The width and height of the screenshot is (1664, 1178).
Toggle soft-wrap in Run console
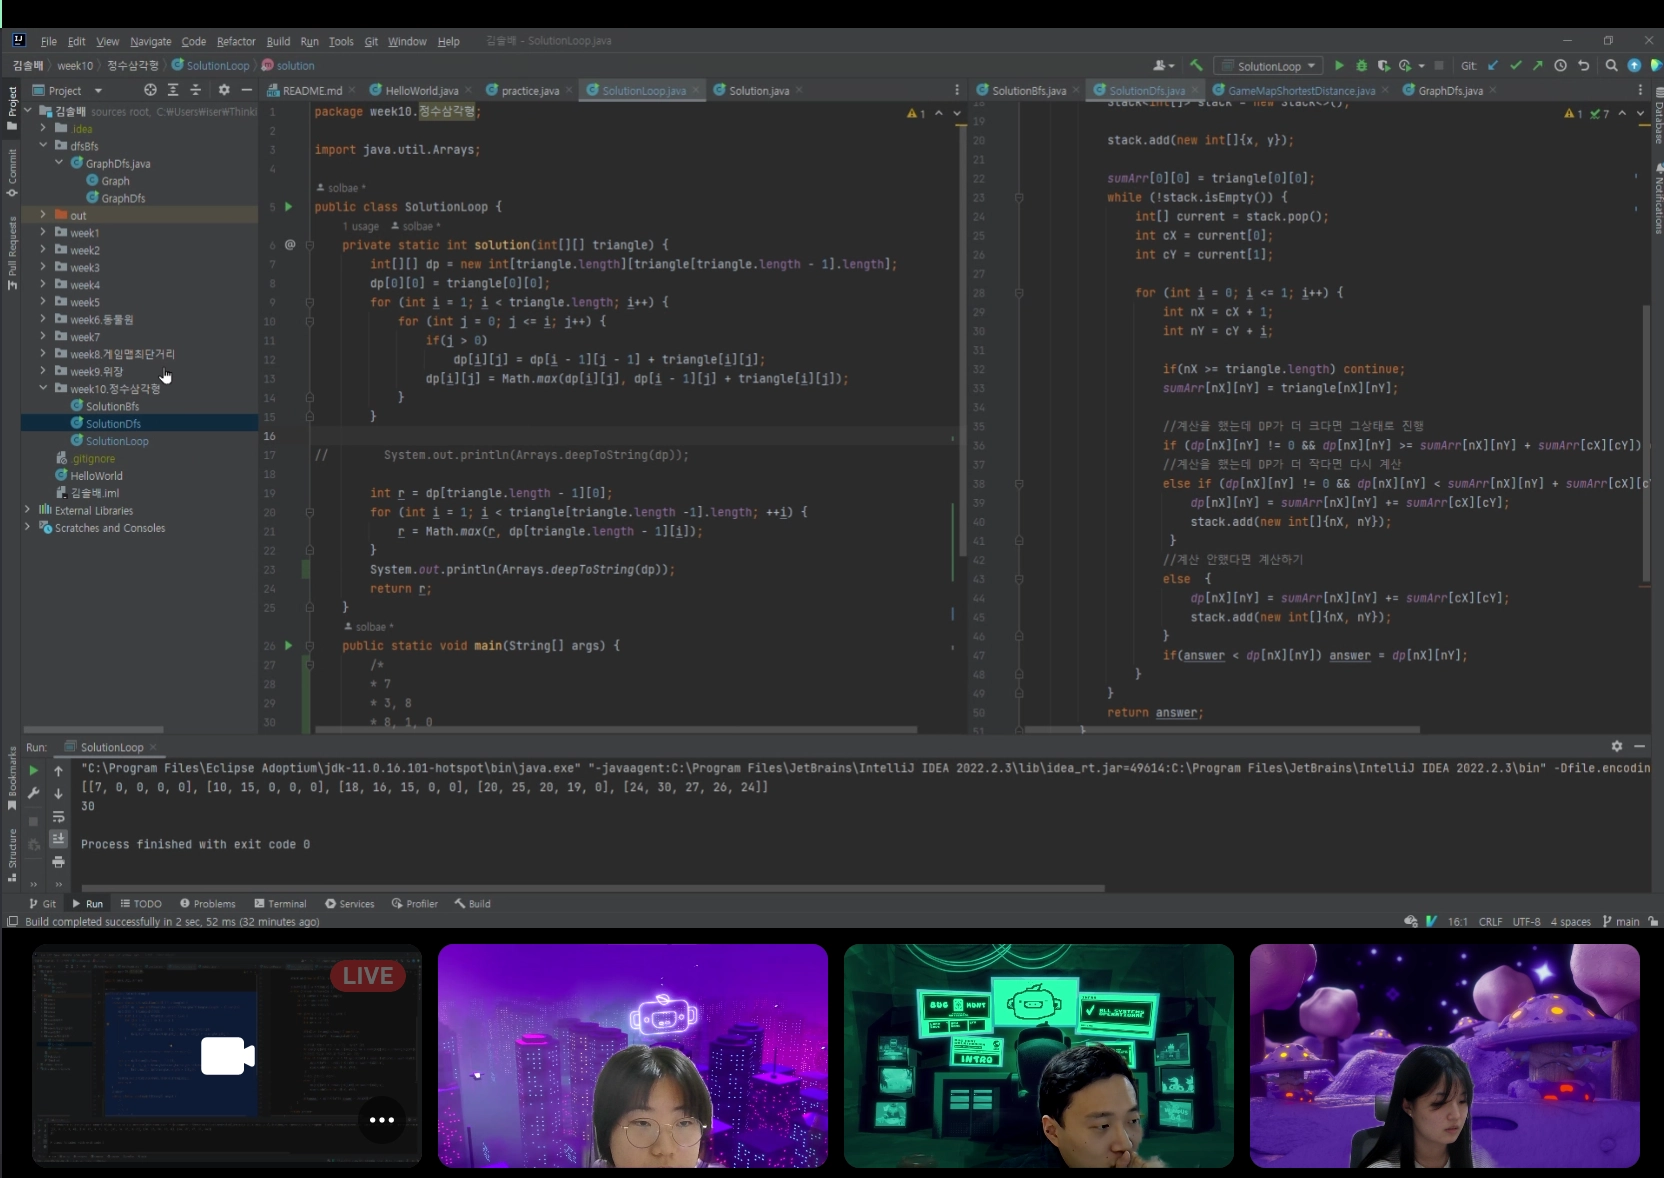pos(58,817)
